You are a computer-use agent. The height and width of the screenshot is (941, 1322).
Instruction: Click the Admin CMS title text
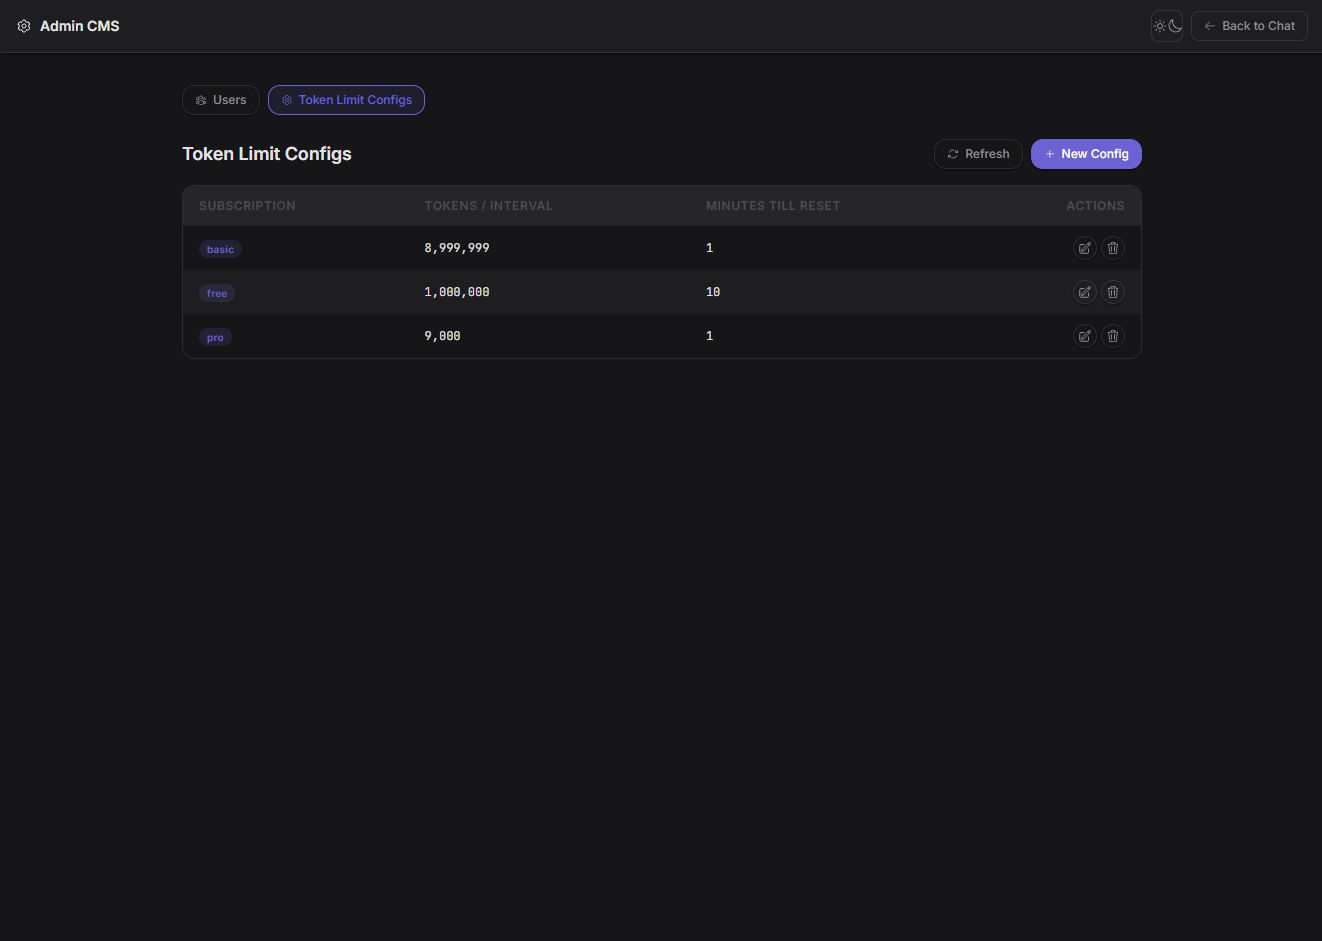coord(80,26)
